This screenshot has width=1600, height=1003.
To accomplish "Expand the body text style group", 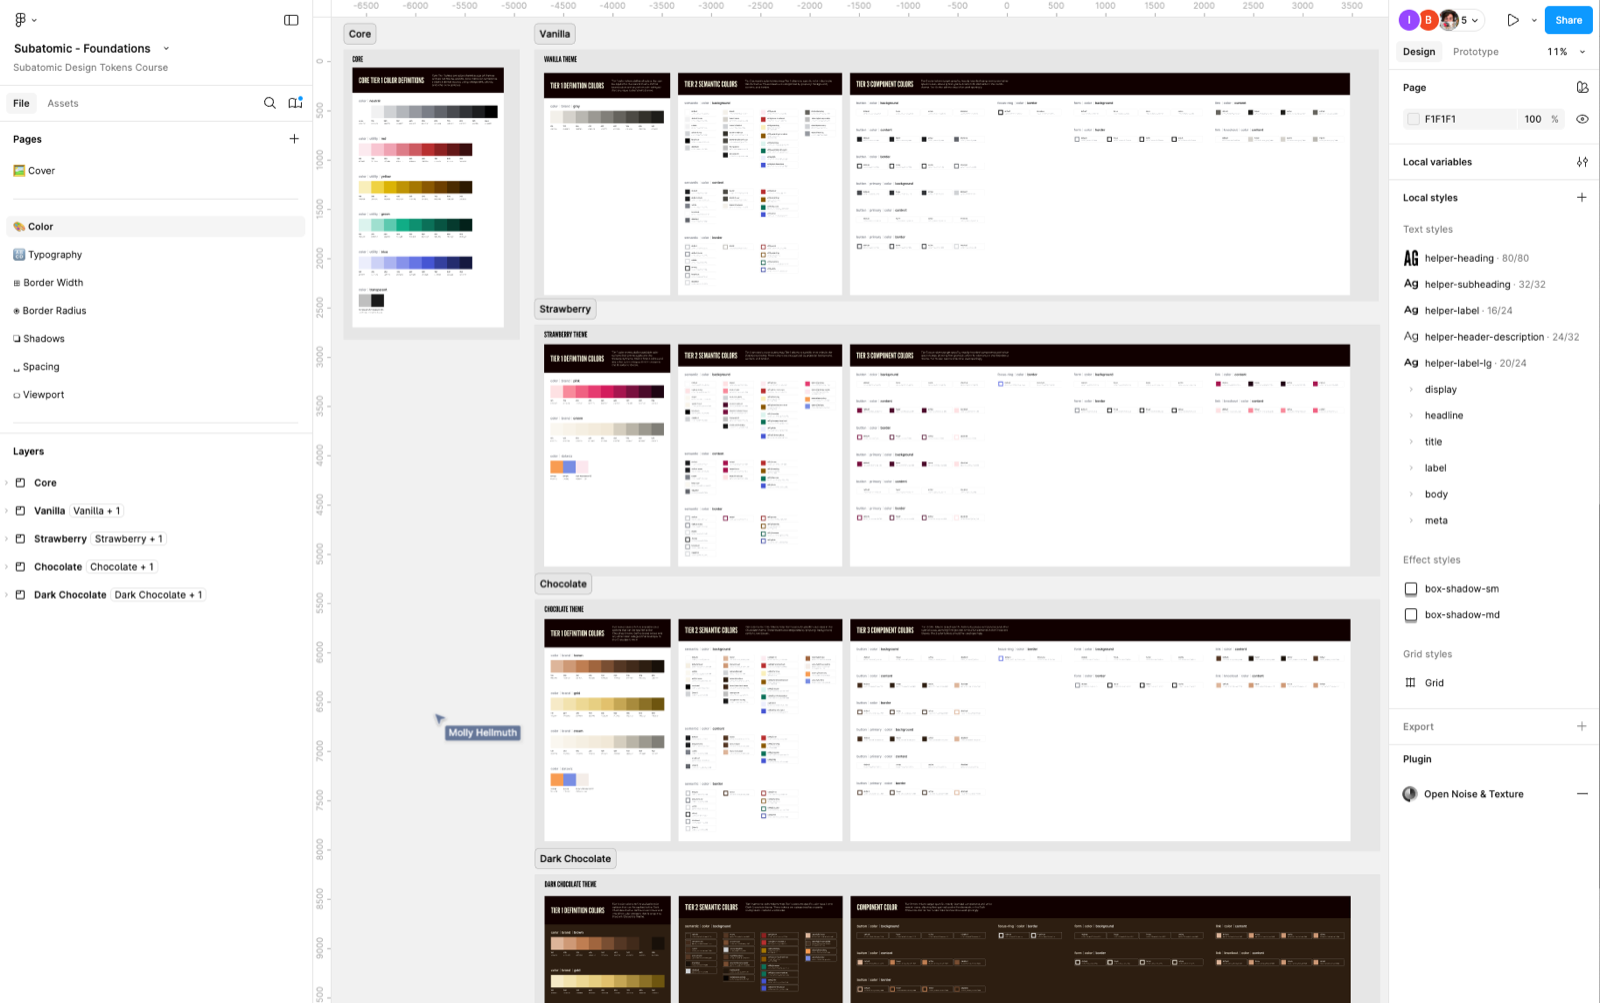I will 1412,494.
